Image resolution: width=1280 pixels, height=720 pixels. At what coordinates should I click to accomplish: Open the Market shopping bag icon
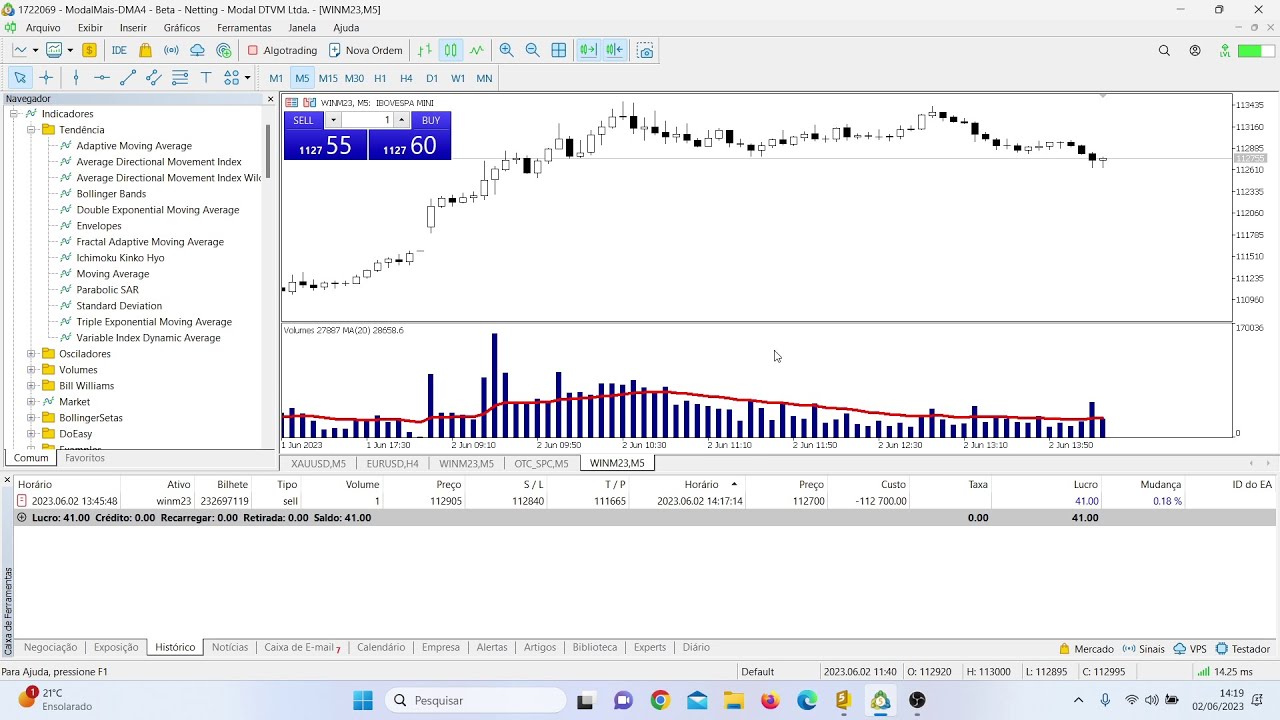click(x=146, y=50)
